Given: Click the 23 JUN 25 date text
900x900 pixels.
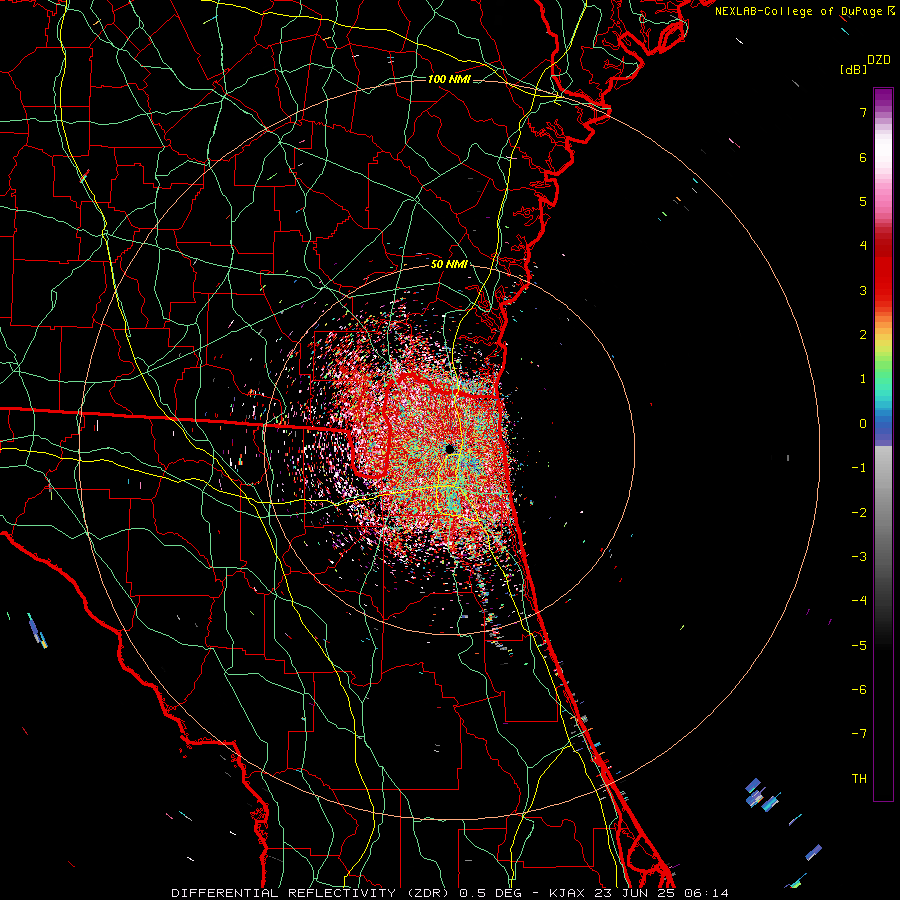Looking at the screenshot, I should [x=634, y=893].
